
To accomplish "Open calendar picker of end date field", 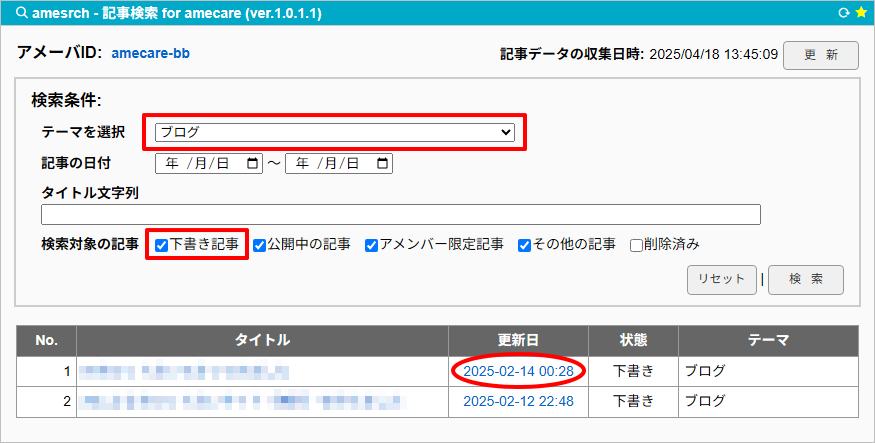I will (382, 163).
